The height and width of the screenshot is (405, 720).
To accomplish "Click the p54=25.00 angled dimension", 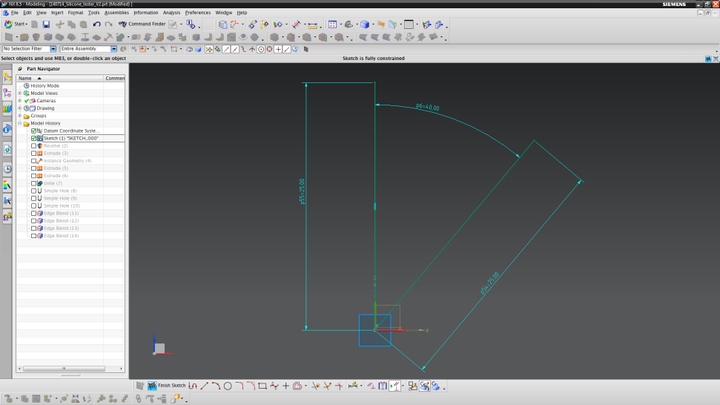I will point(489,283).
